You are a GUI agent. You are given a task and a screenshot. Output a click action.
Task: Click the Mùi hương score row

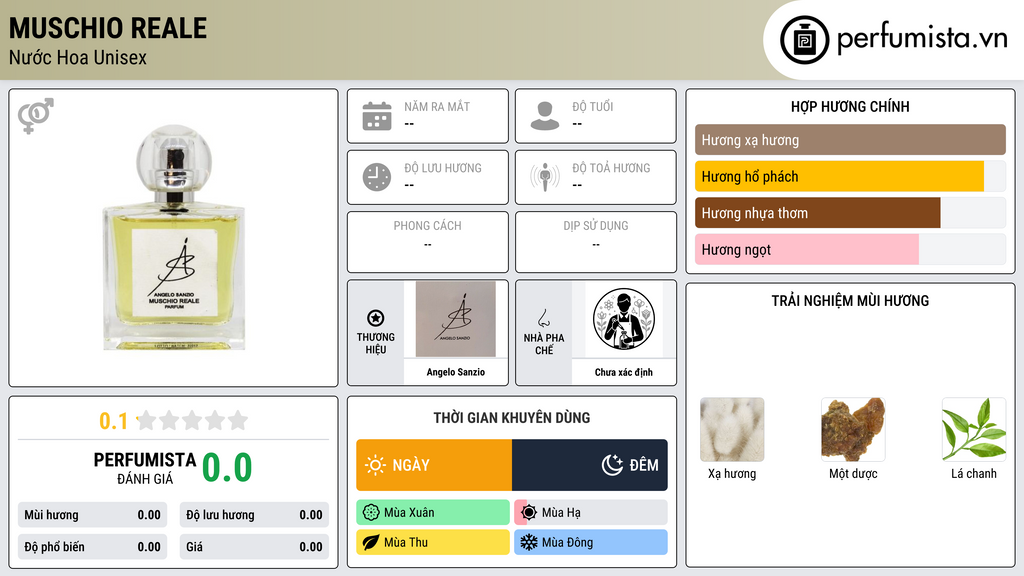pos(92,515)
